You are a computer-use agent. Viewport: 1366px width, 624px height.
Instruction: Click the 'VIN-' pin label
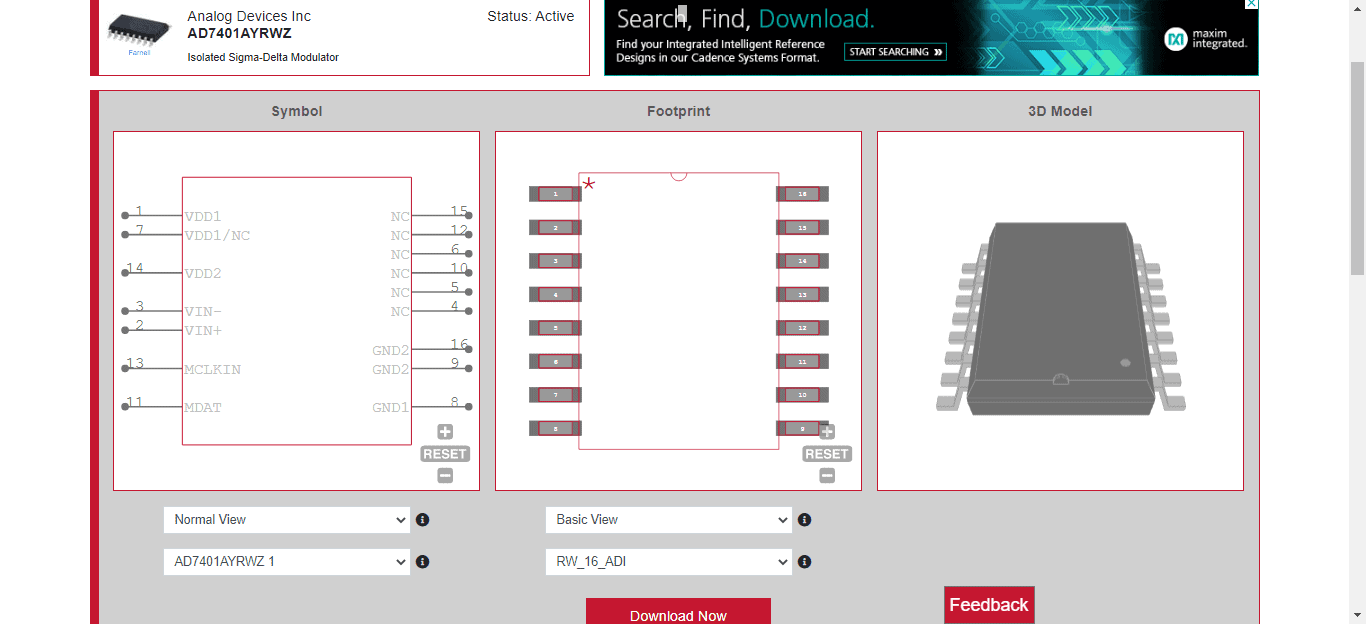click(x=203, y=311)
